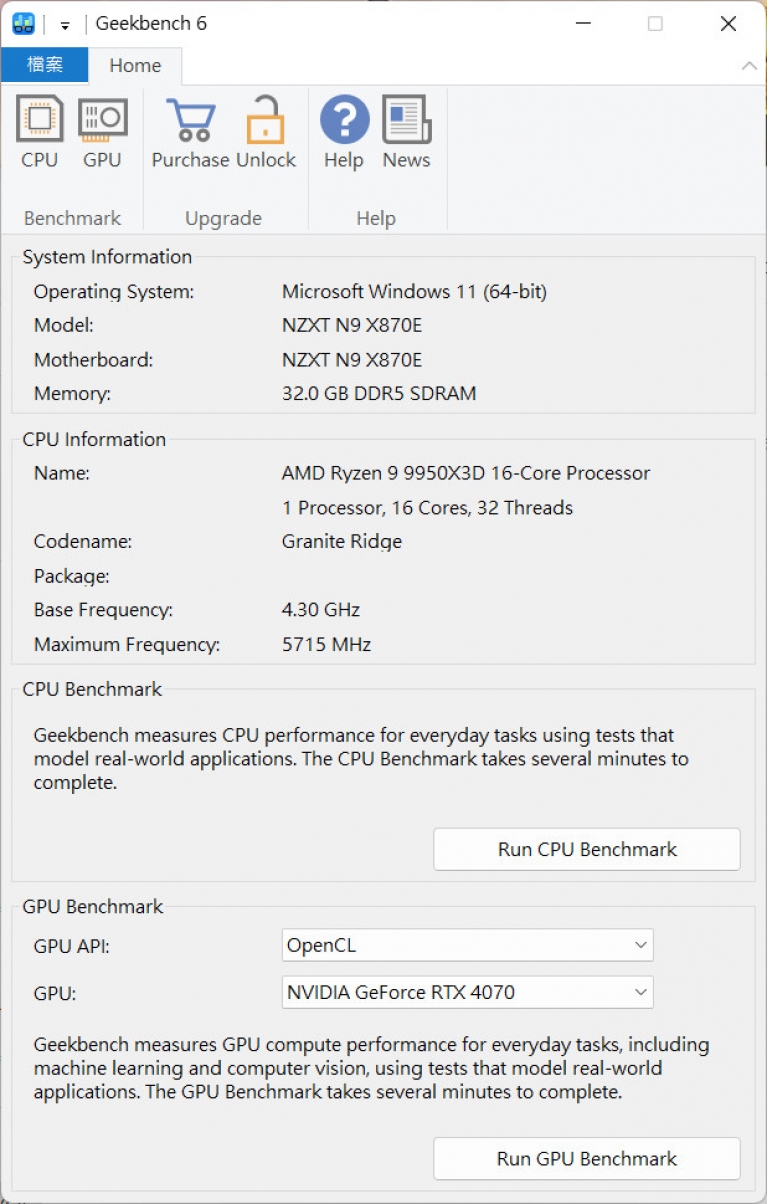This screenshot has width=767, height=1204.
Task: Click Run CPU Benchmark button
Action: [587, 849]
